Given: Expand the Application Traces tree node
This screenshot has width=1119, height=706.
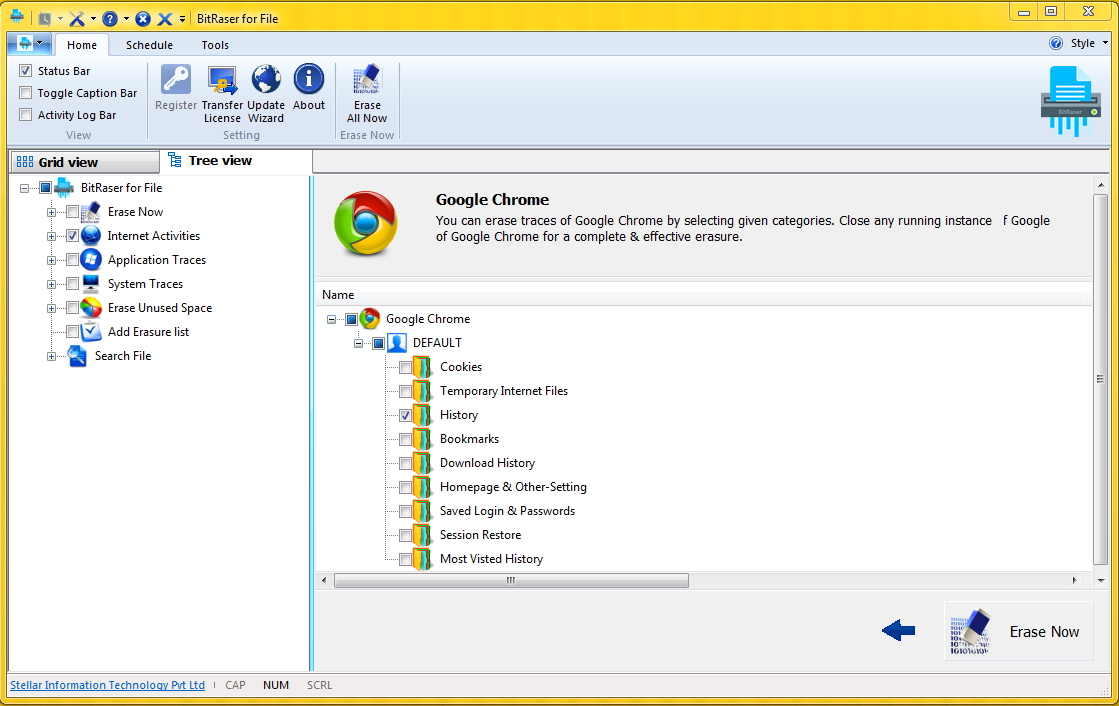Looking at the screenshot, I should [x=51, y=261].
